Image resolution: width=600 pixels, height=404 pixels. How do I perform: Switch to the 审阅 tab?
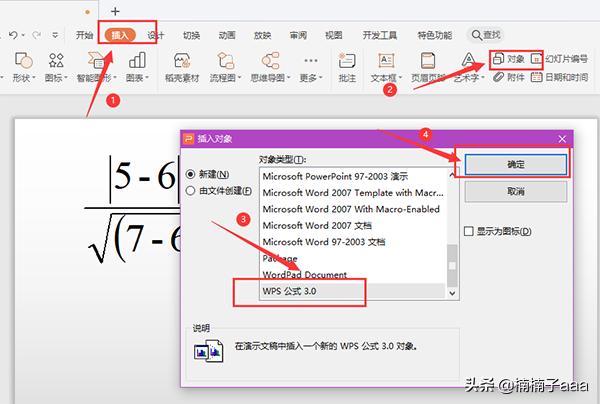point(298,35)
